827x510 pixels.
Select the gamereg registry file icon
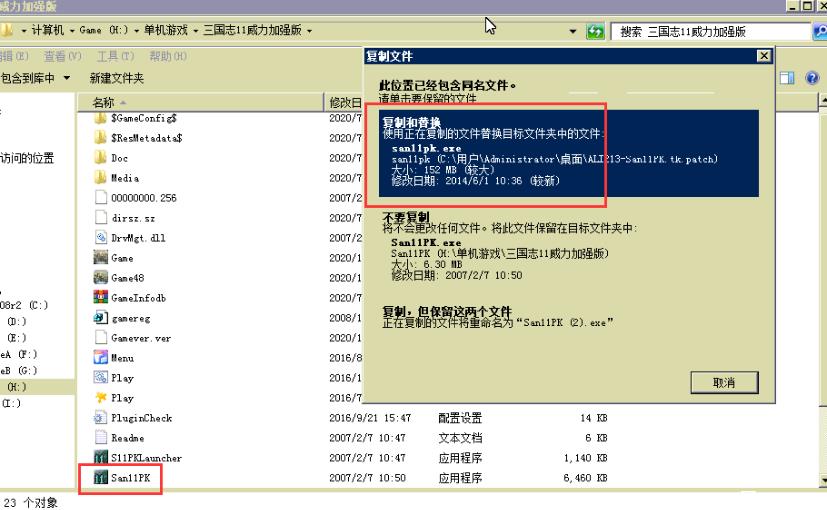100,317
